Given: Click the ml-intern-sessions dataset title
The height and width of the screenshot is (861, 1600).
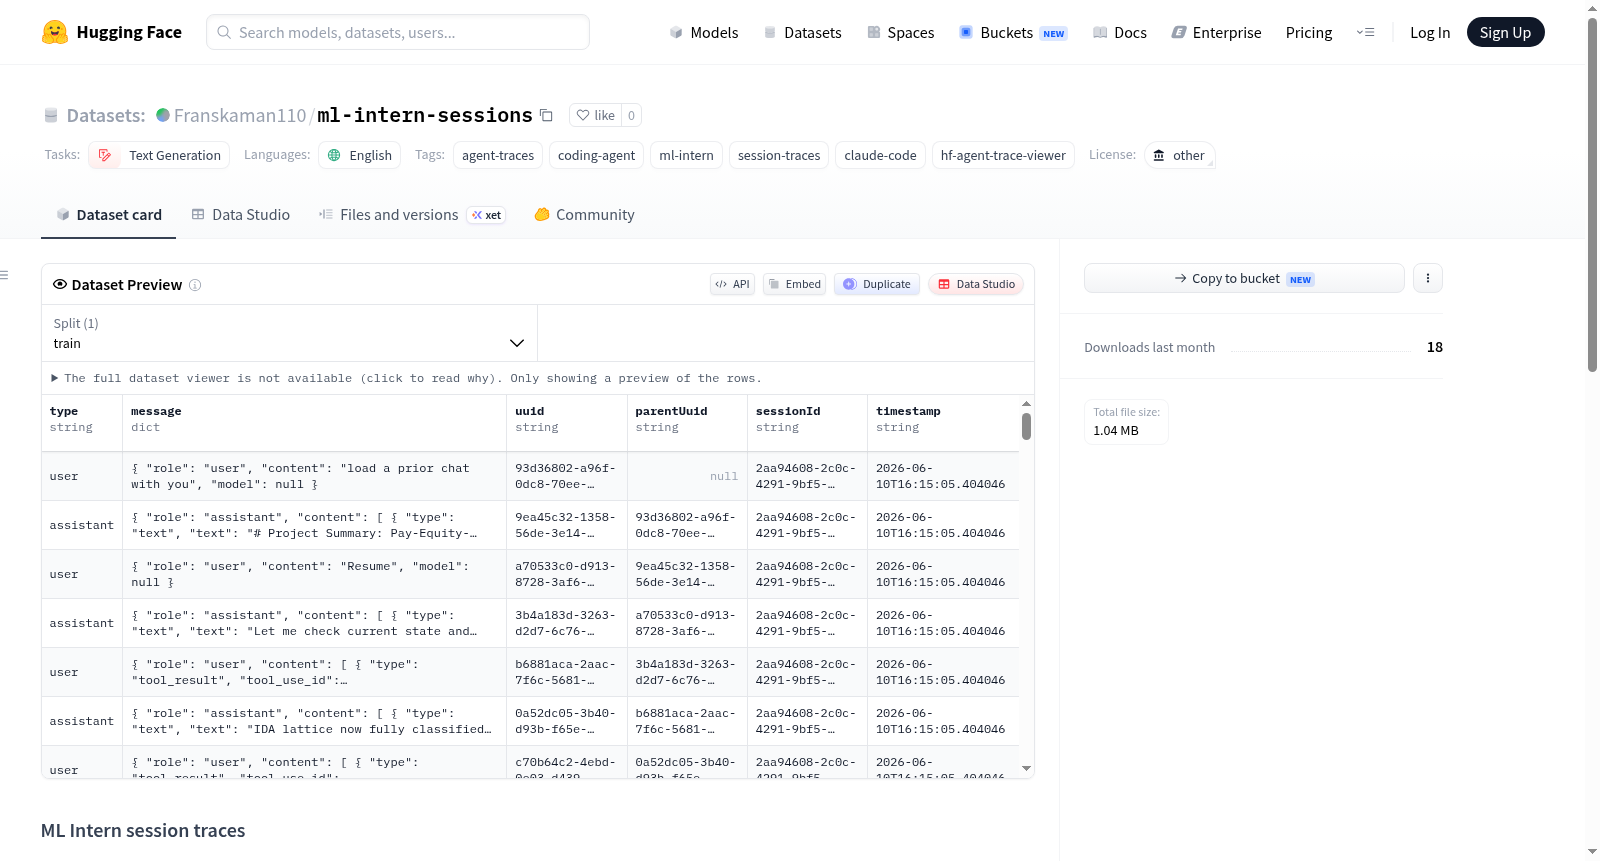Looking at the screenshot, I should [425, 115].
